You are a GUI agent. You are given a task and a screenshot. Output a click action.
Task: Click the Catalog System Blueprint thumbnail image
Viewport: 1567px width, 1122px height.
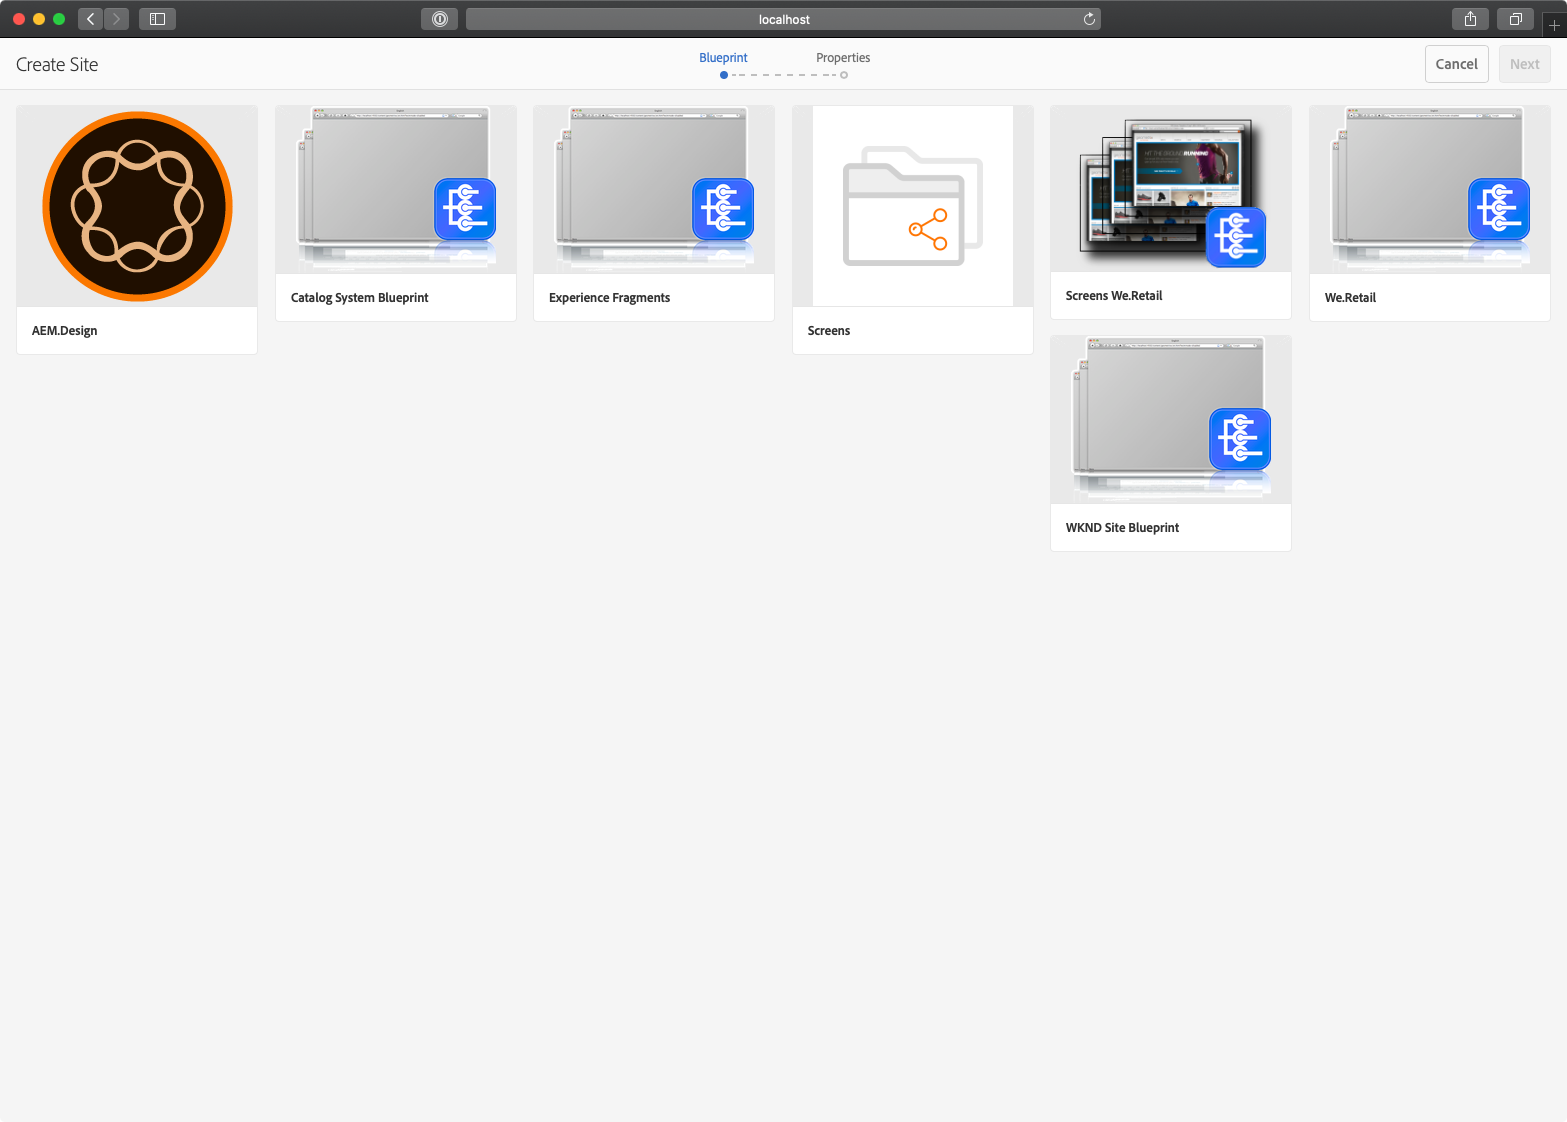[x=396, y=190]
